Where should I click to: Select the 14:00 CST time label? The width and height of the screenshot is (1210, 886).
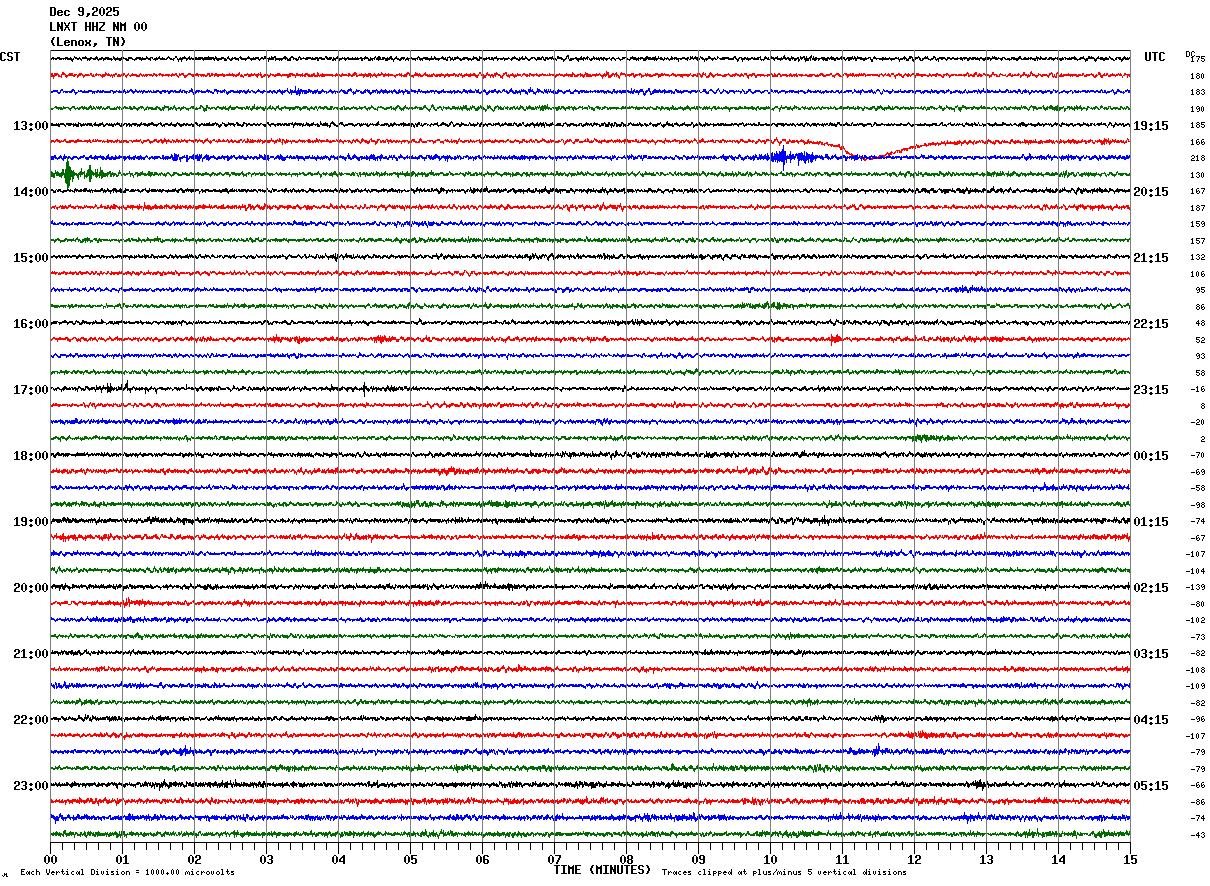tap(31, 192)
